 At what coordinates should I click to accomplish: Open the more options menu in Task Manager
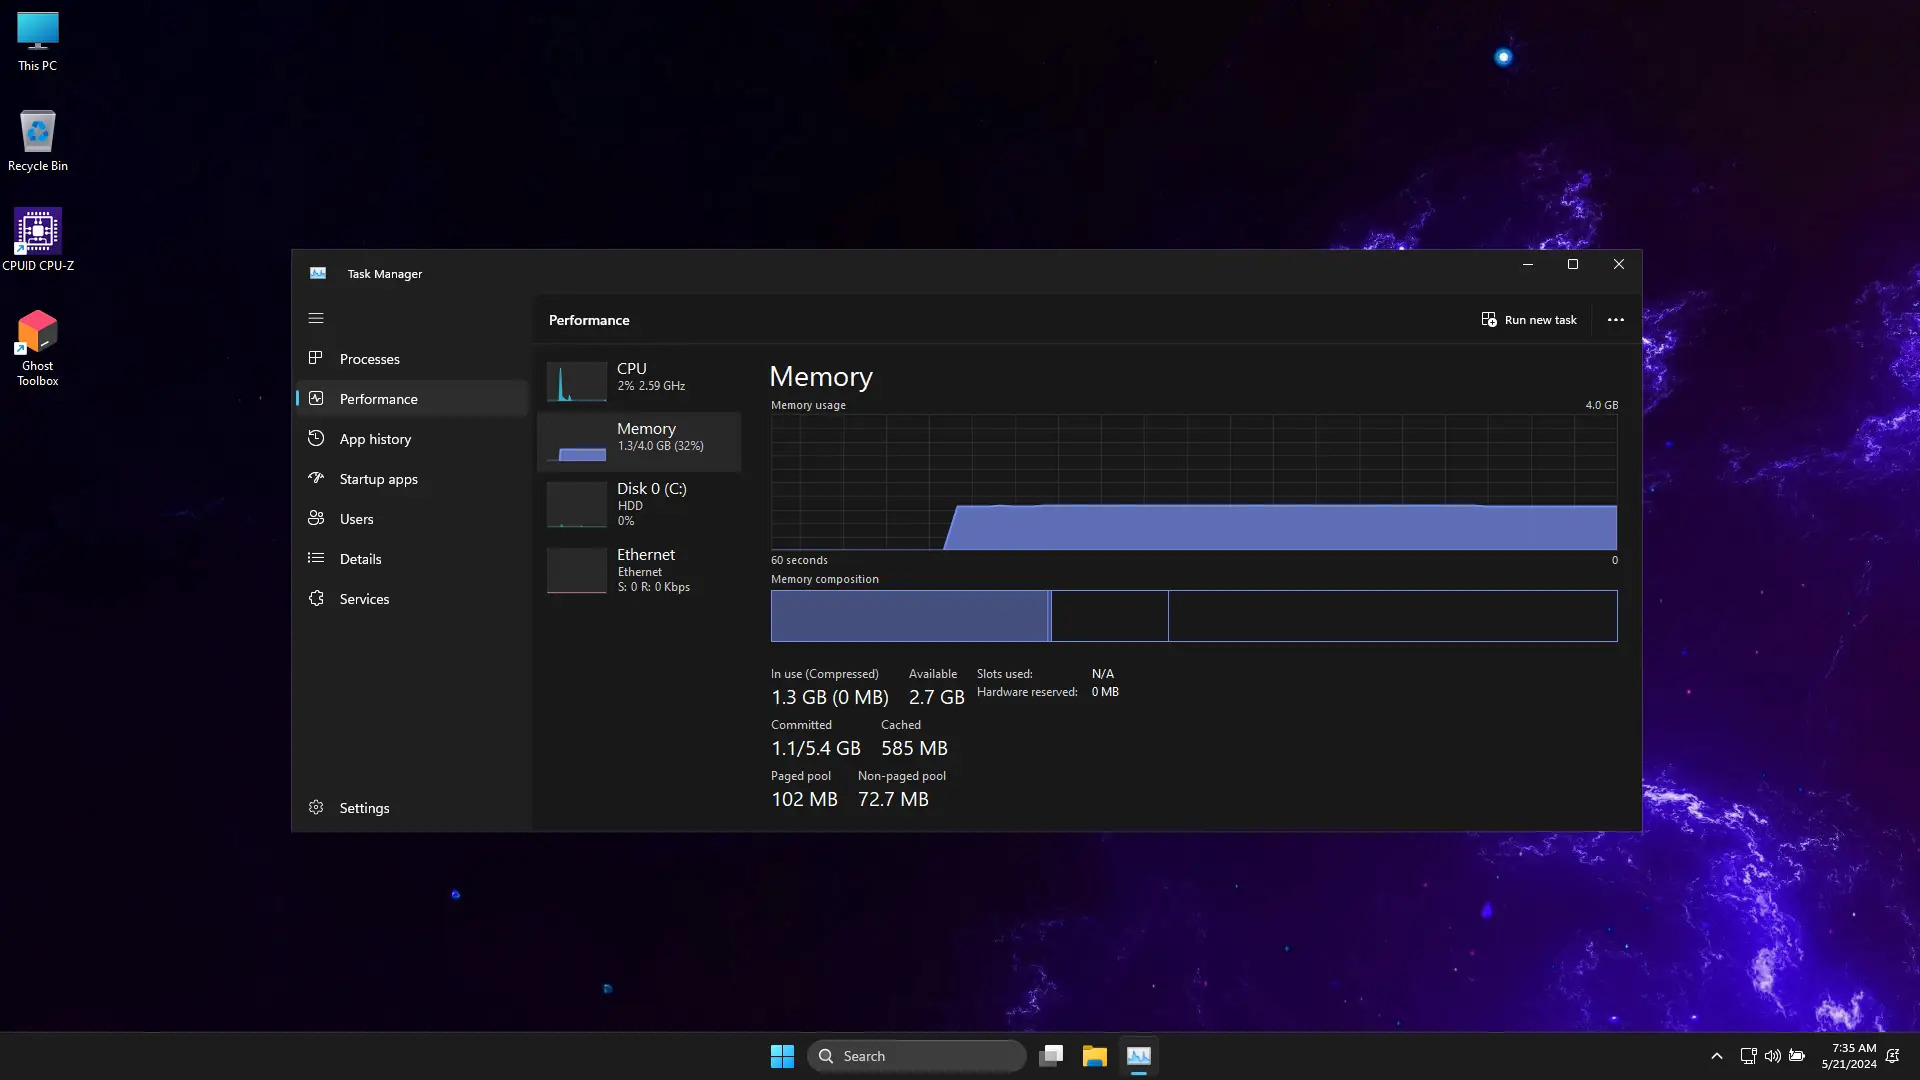(1615, 319)
